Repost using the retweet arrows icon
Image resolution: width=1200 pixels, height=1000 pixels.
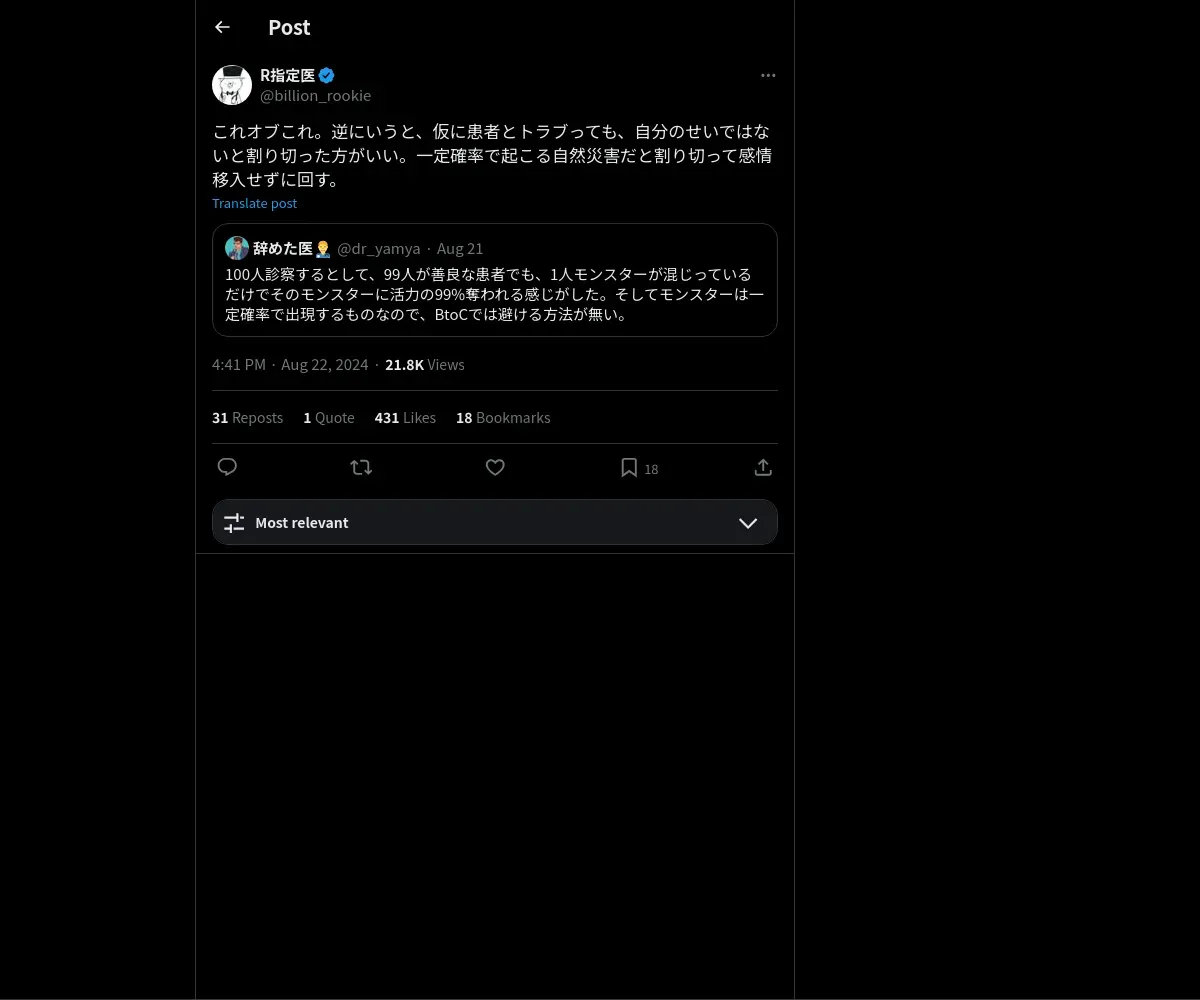point(361,467)
